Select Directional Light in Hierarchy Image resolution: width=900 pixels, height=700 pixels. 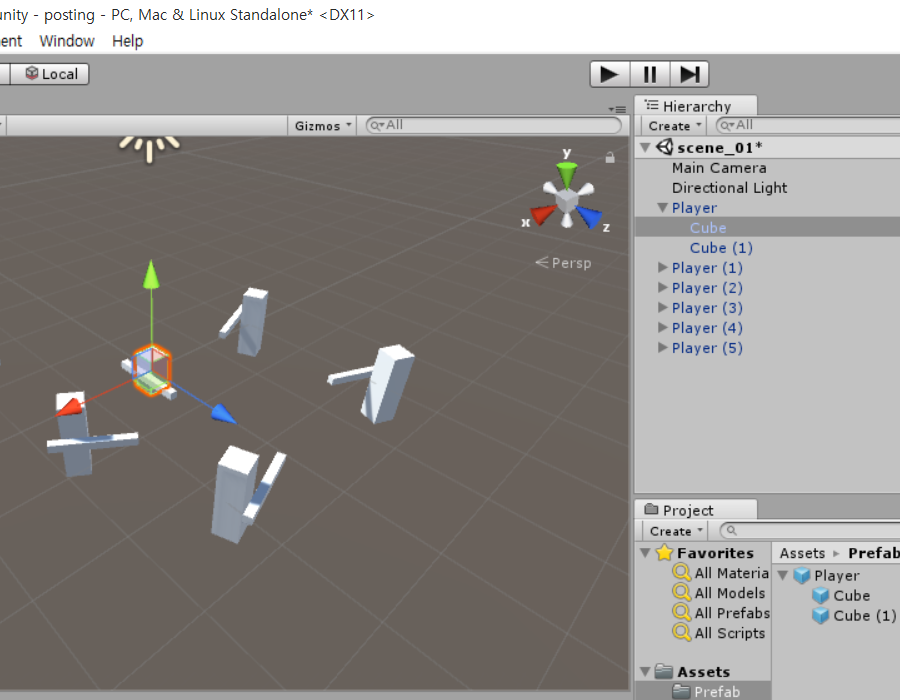[x=729, y=188]
